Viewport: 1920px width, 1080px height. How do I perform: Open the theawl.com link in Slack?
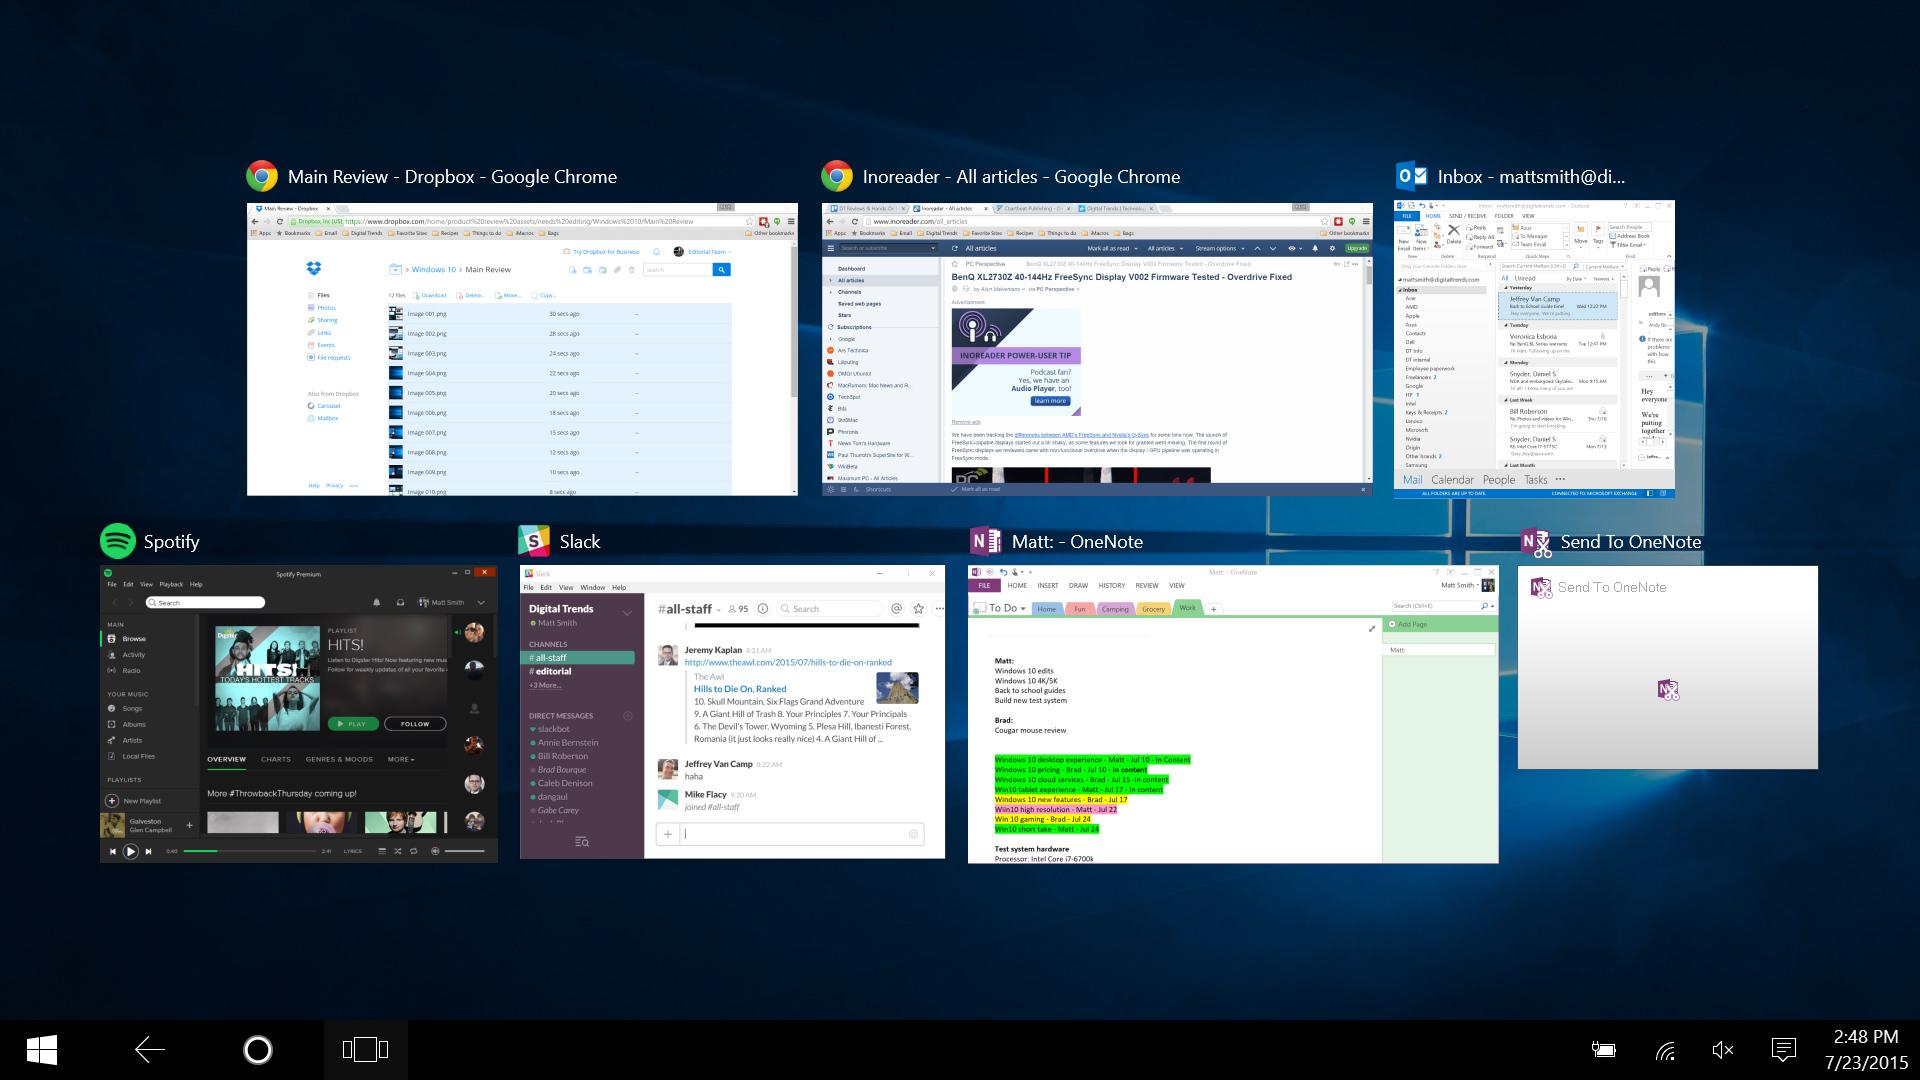coord(788,662)
